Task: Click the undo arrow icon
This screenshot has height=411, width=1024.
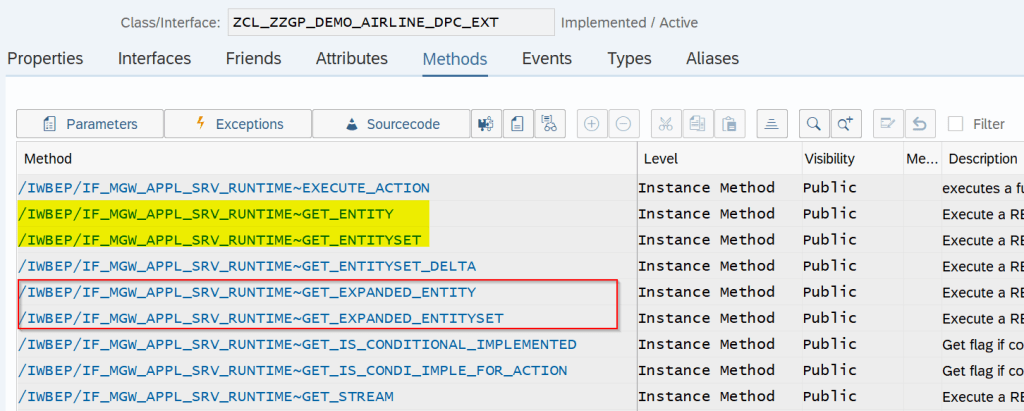Action: coord(919,124)
